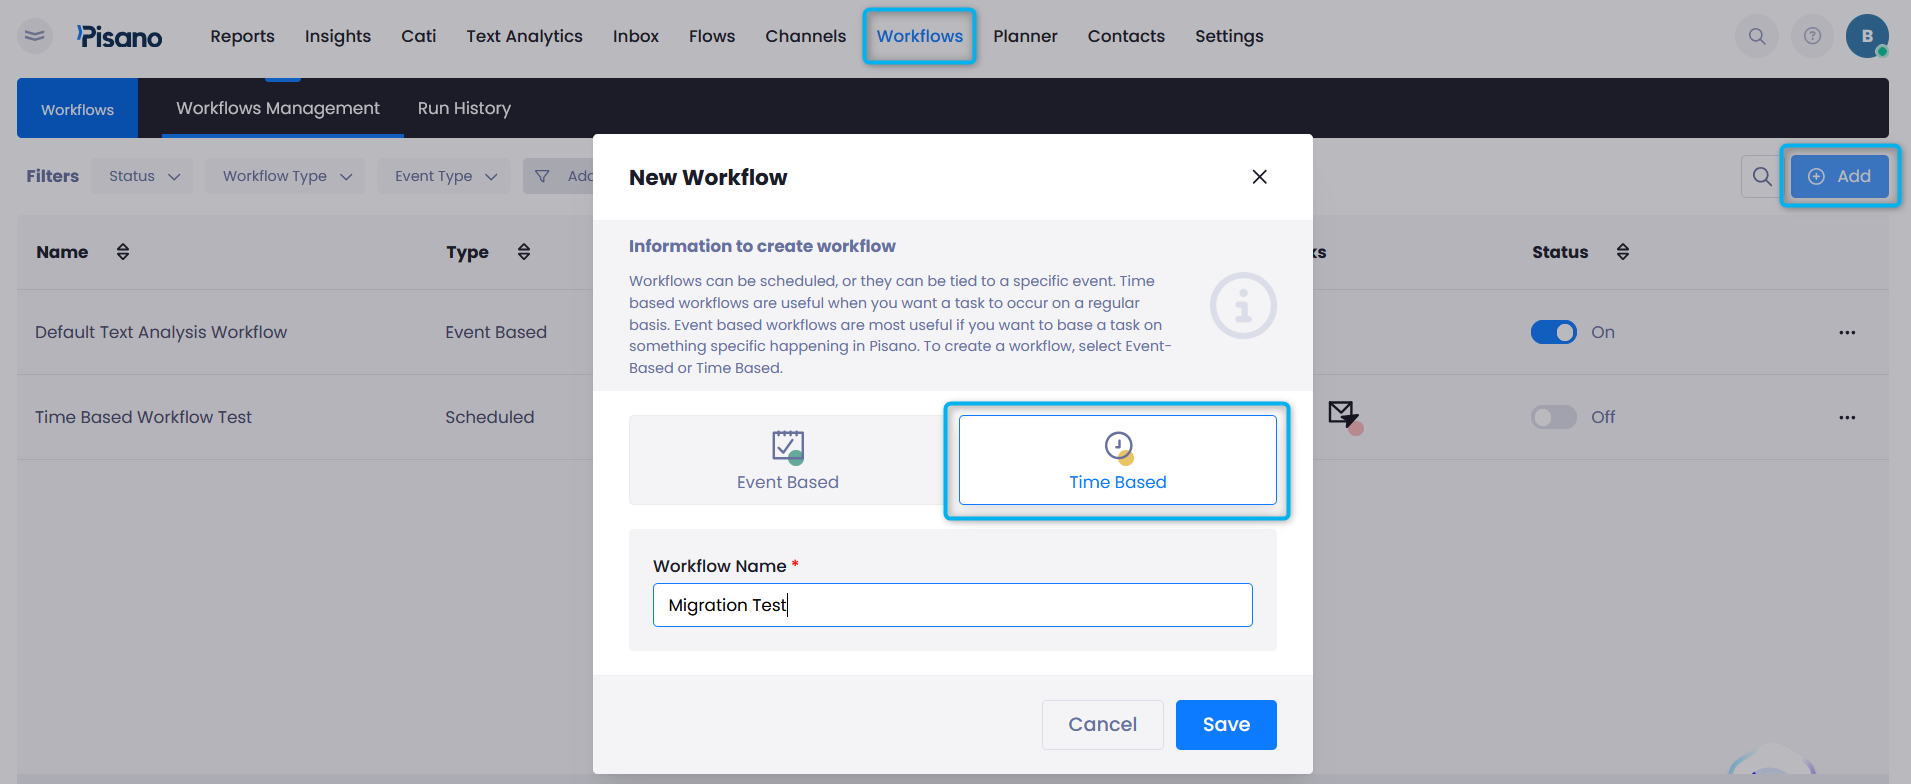Sort the table by Name column
1911x784 pixels.
click(123, 252)
